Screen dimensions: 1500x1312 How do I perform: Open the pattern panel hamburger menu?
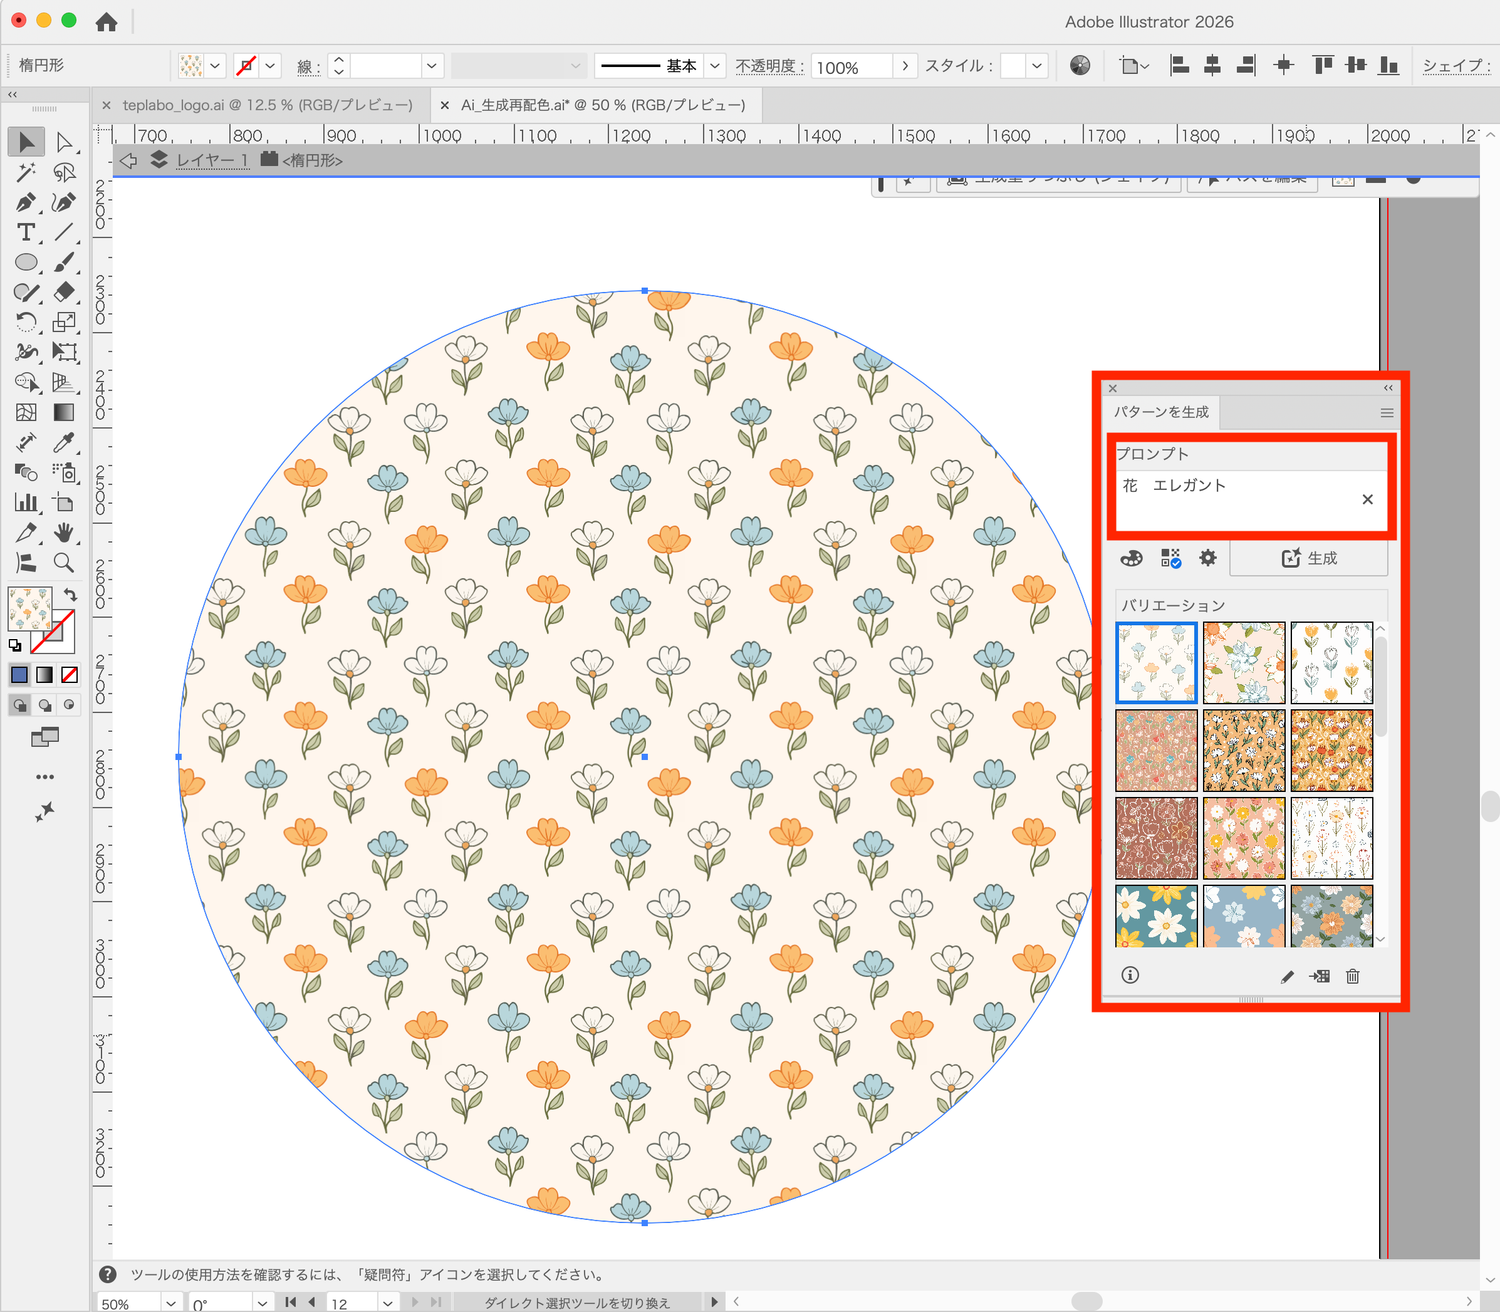pos(1387,413)
